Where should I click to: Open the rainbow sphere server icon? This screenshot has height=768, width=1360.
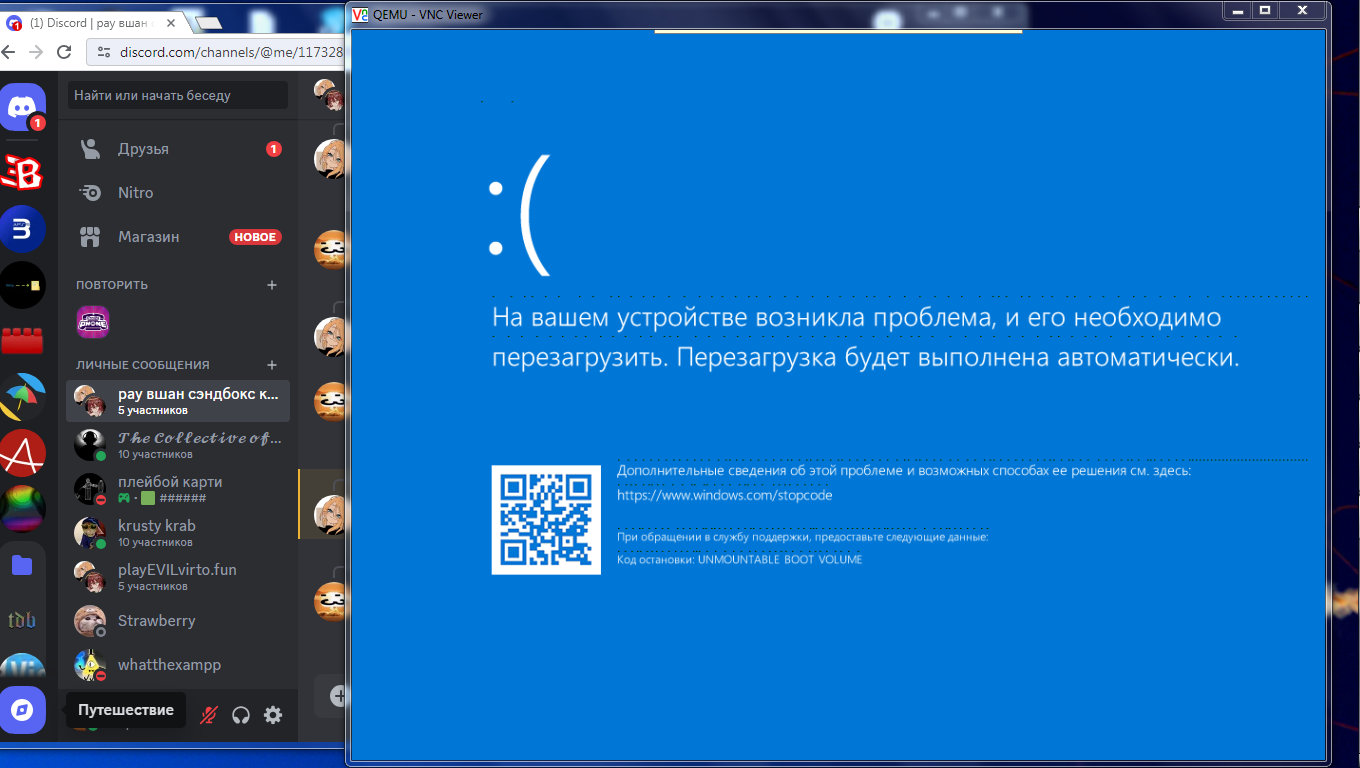point(22,509)
